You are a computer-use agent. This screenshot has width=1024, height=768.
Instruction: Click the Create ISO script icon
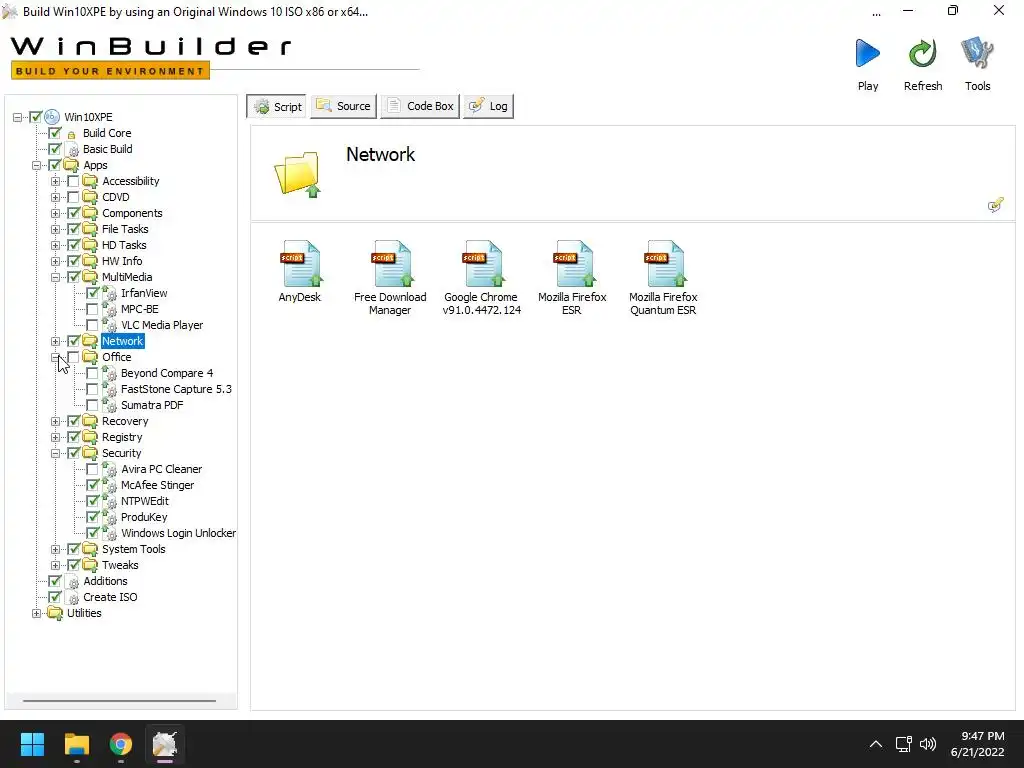[x=72, y=597]
